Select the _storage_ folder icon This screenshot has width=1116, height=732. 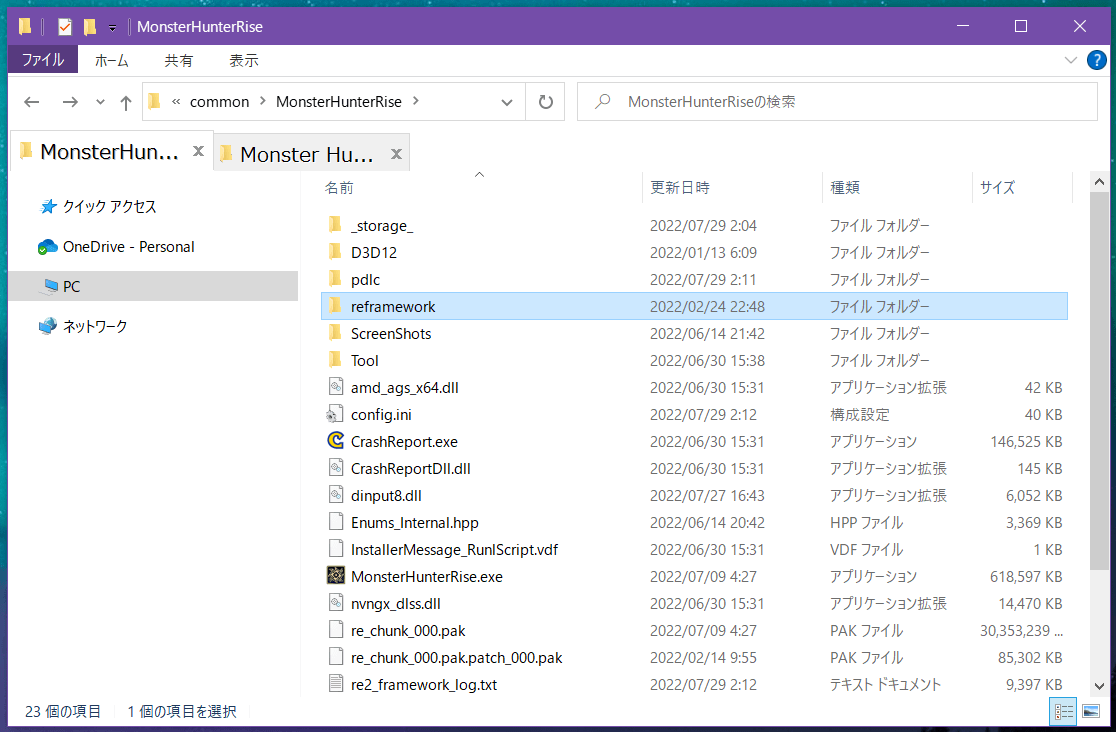(x=335, y=225)
